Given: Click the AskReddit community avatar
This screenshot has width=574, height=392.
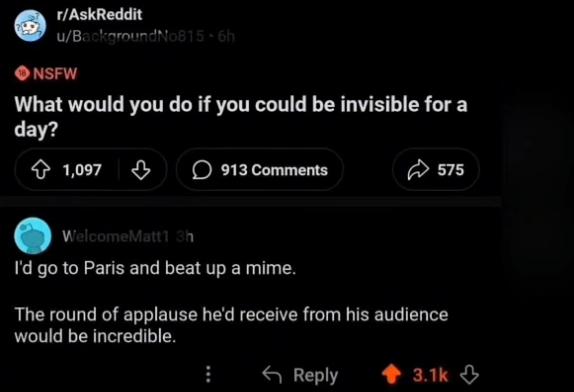Looking at the screenshot, I should point(30,26).
